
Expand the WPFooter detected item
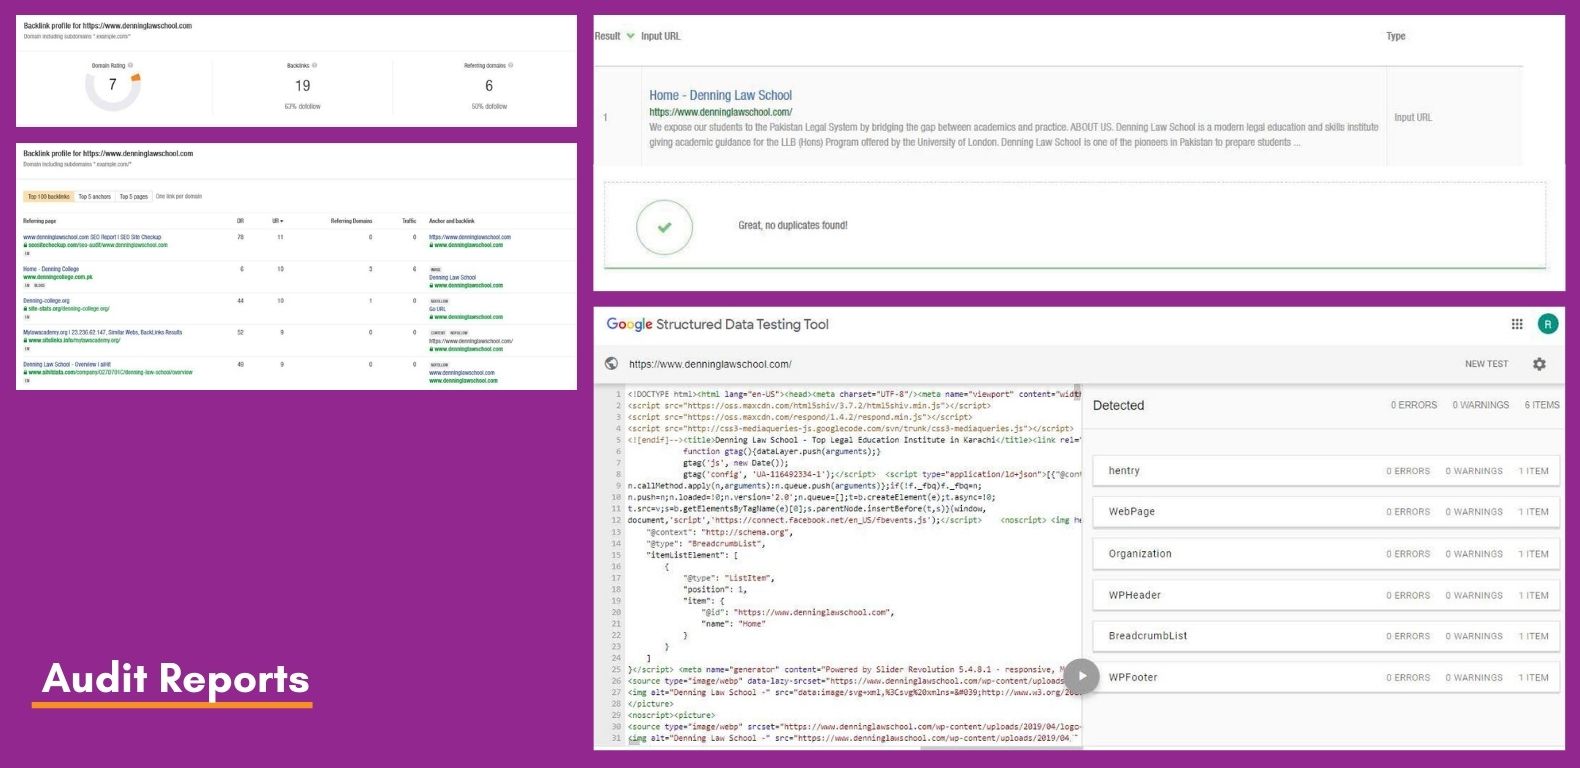tap(1326, 678)
